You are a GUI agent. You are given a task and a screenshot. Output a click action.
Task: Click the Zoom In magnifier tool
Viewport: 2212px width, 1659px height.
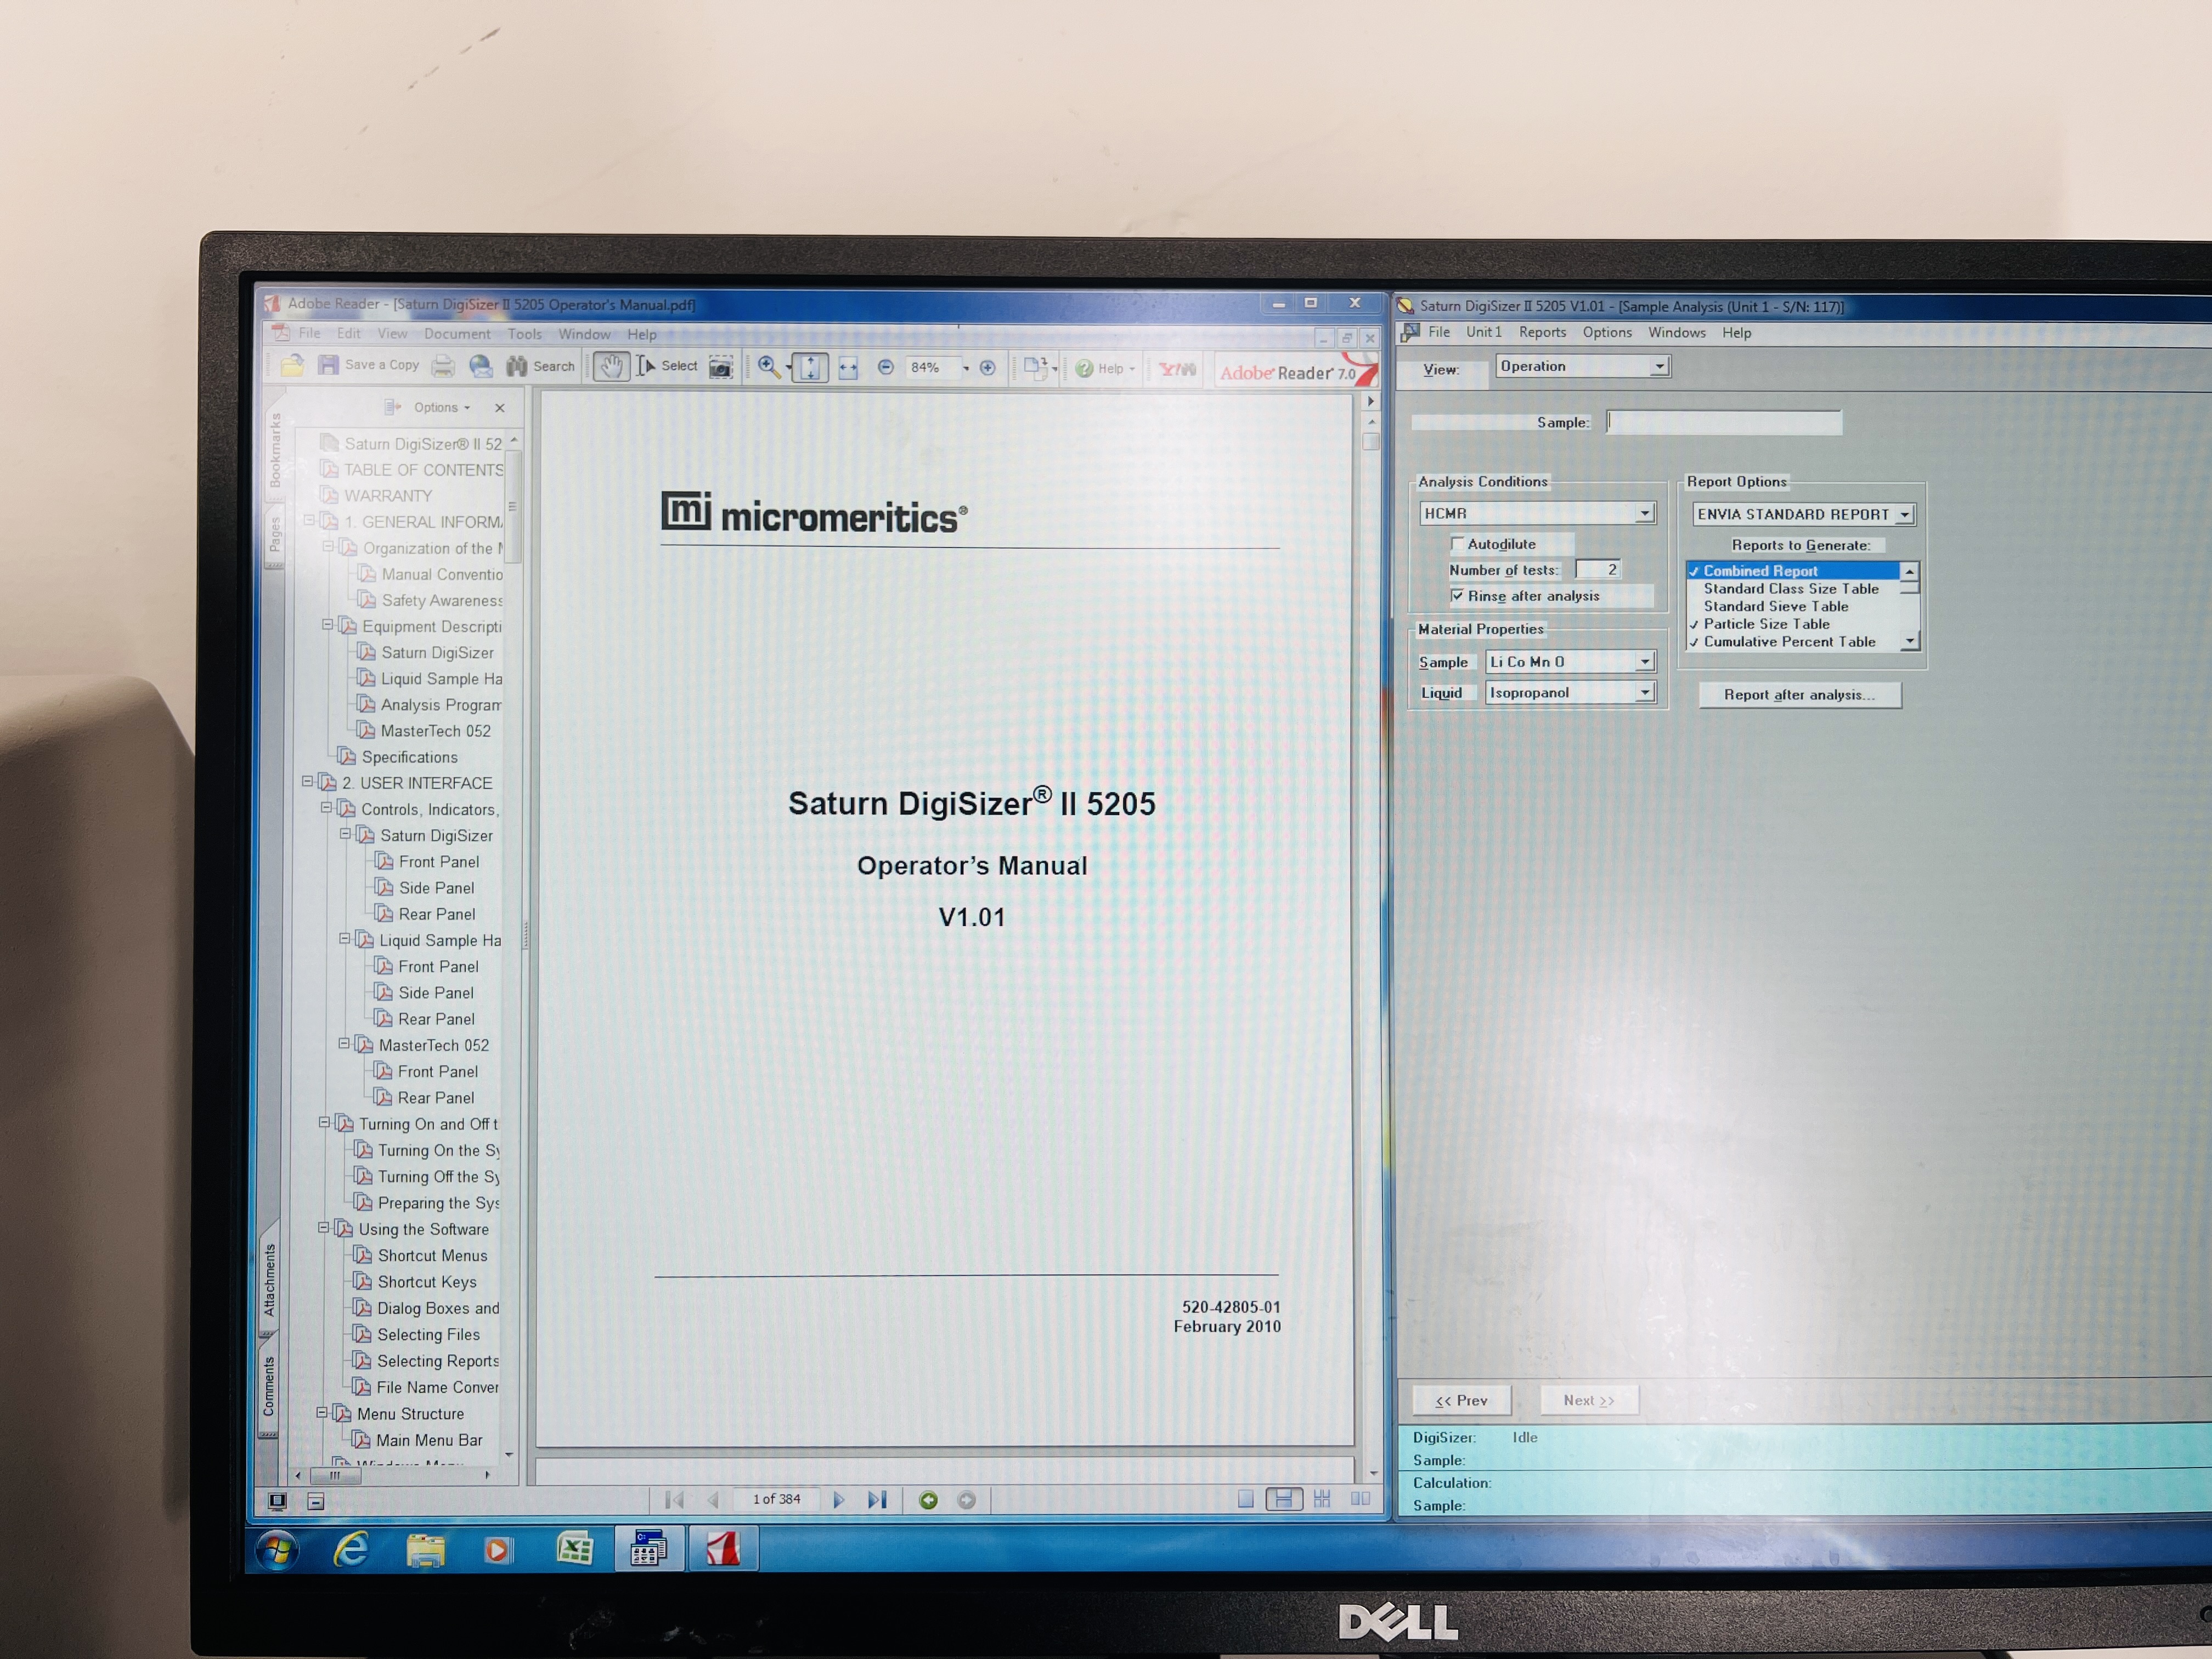pyautogui.click(x=768, y=367)
